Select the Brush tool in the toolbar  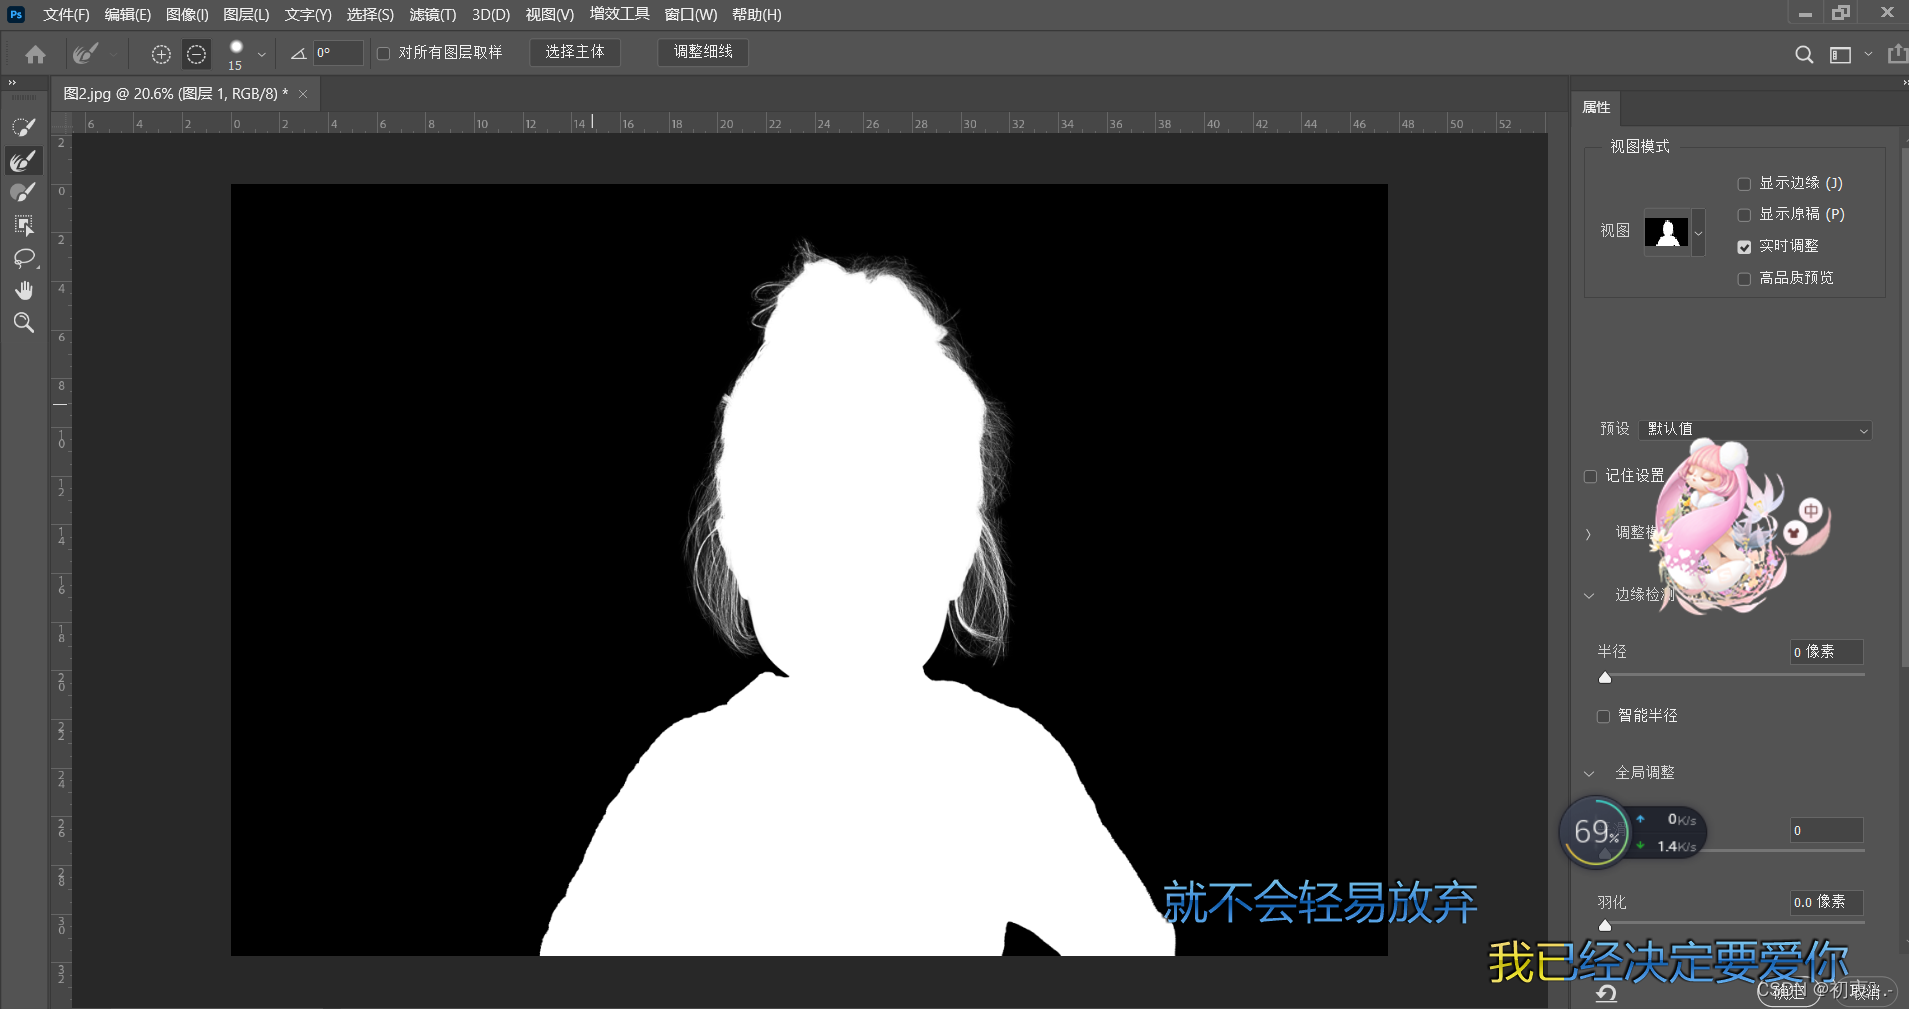tap(23, 192)
